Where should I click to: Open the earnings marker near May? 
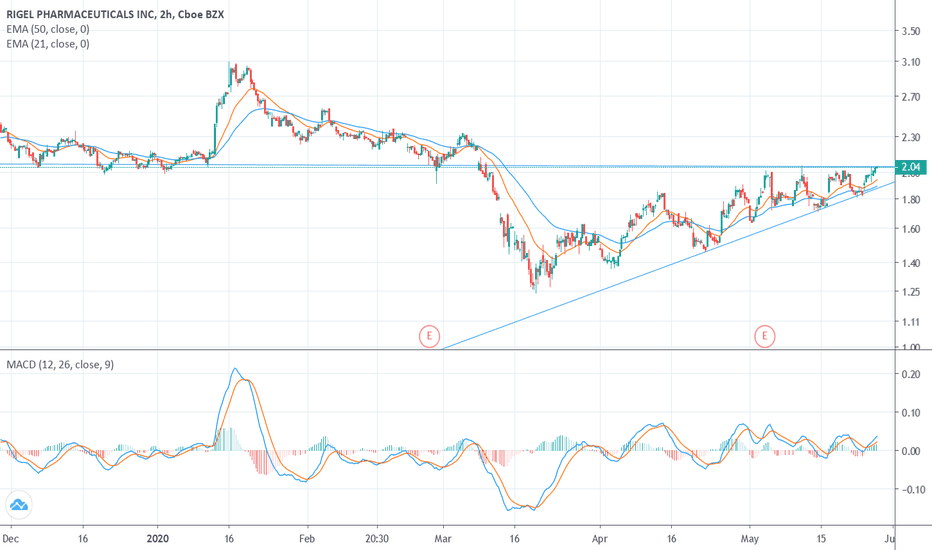tap(764, 336)
